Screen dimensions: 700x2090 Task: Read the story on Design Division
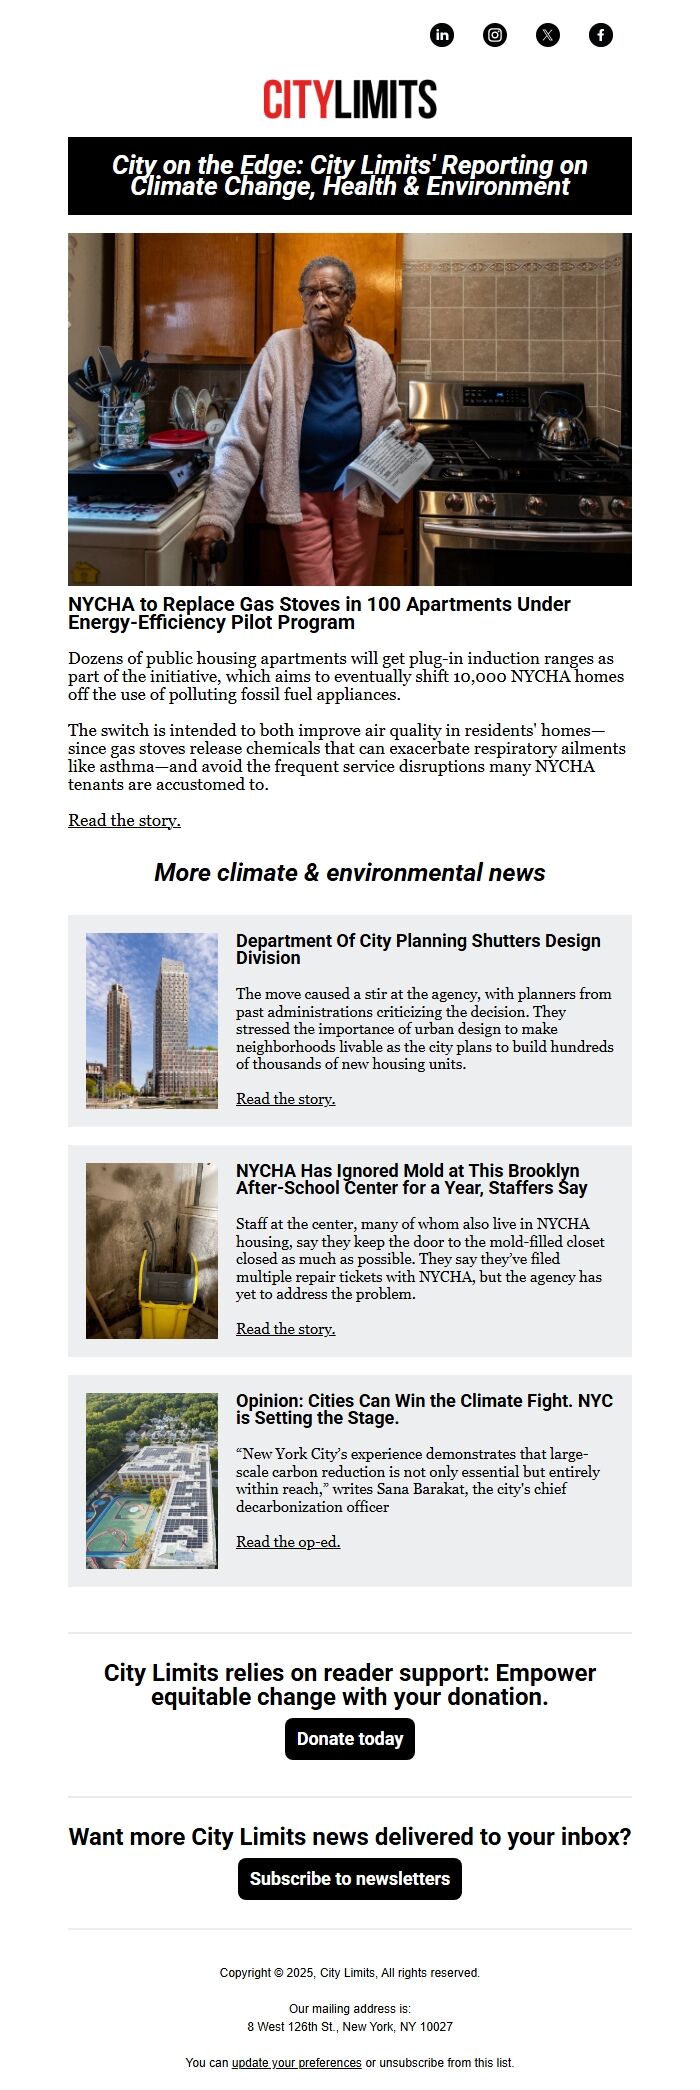(x=285, y=1099)
